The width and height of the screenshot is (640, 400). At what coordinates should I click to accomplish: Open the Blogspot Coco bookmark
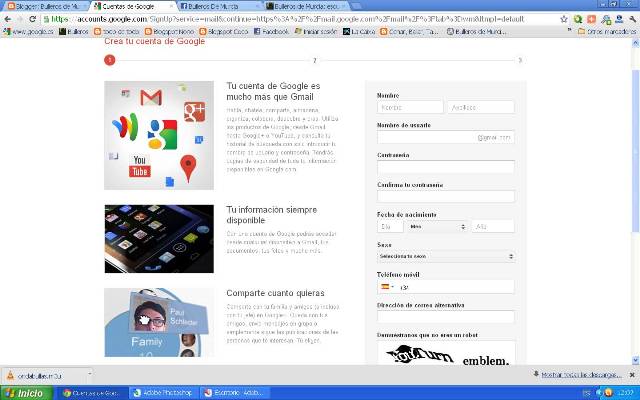pyautogui.click(x=224, y=31)
